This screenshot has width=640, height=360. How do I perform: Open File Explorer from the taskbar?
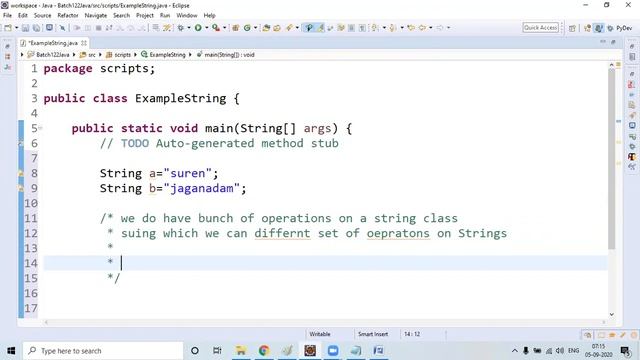[241, 351]
